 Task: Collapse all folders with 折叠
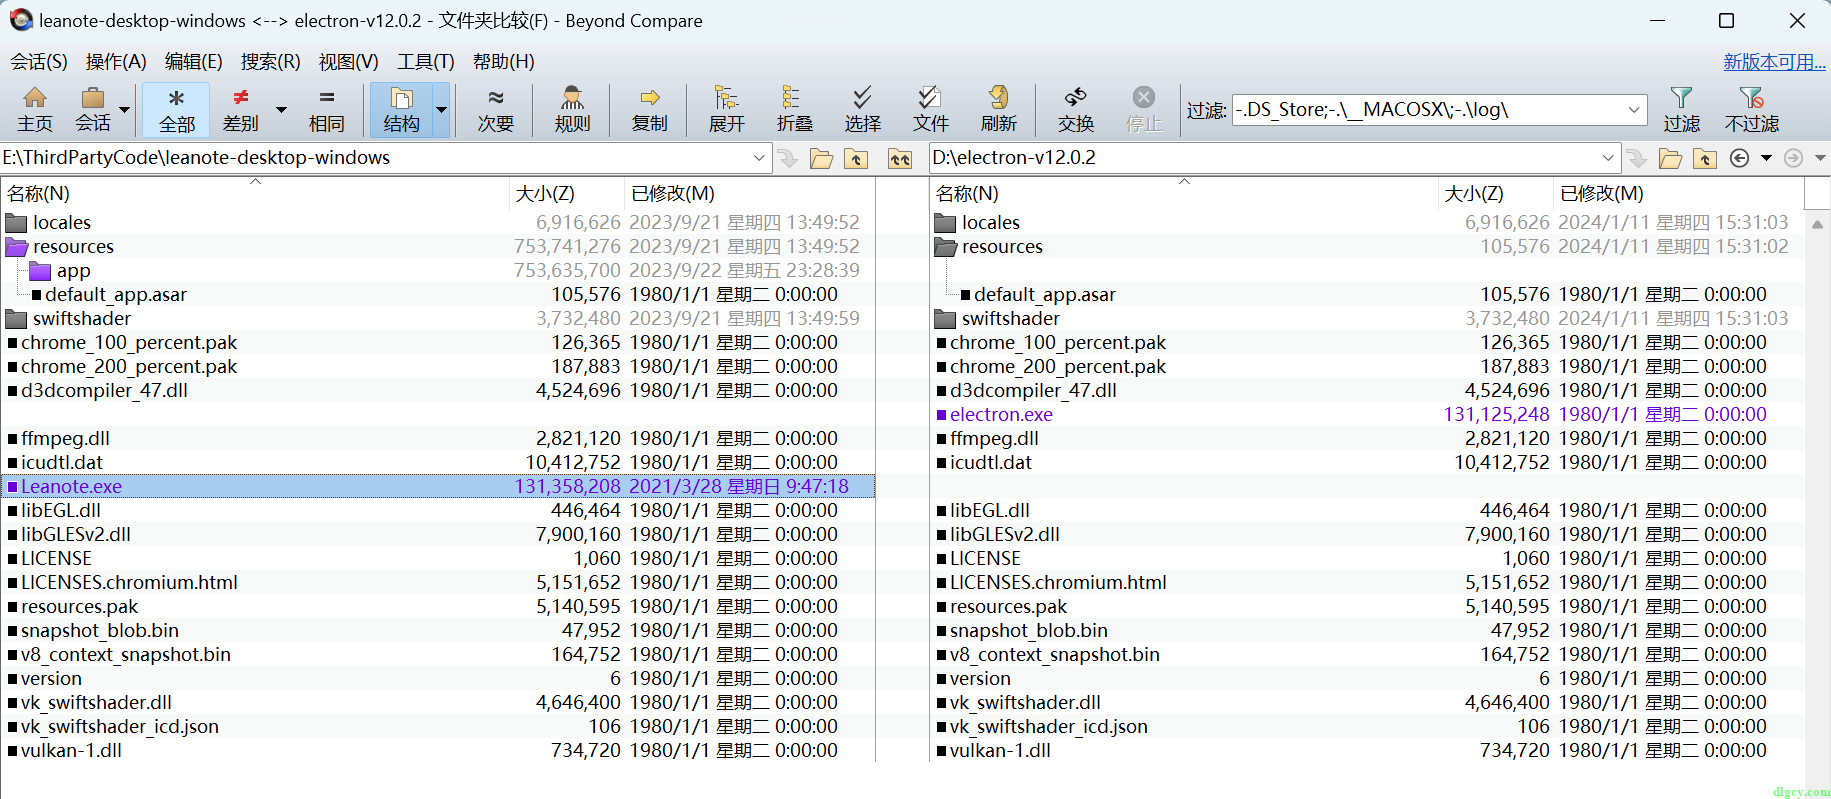point(794,110)
